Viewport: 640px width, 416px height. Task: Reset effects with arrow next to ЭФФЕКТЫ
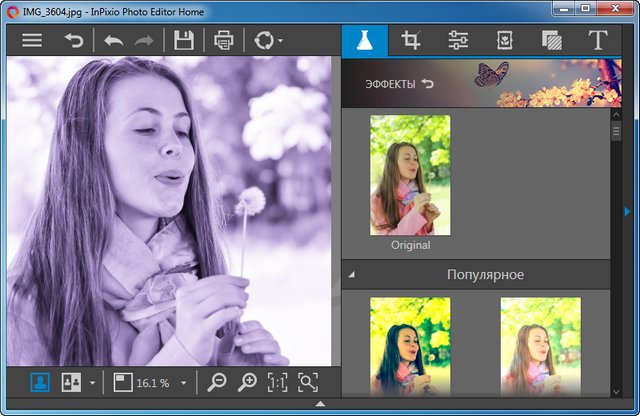[428, 83]
